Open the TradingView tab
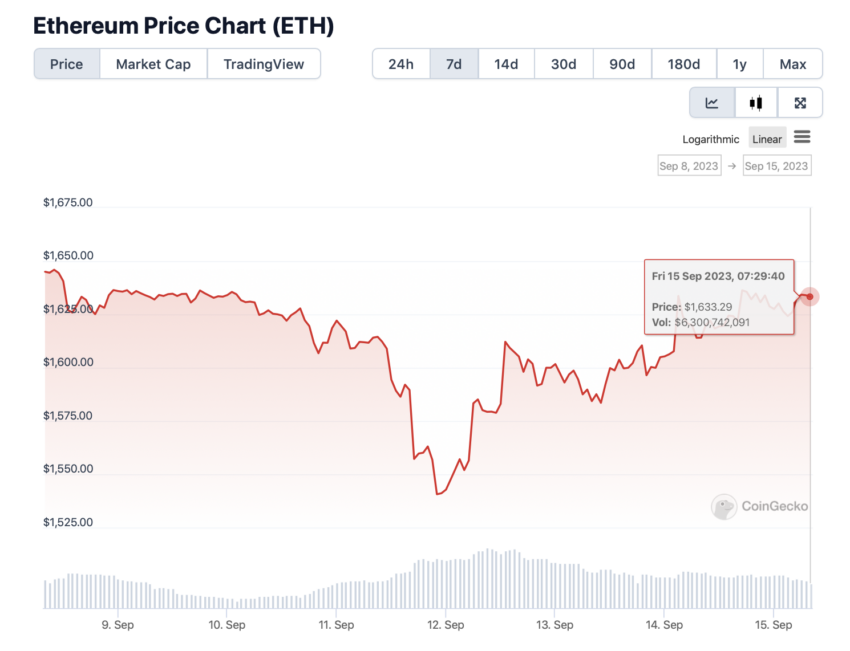Viewport: 850px width, 651px height. click(x=263, y=64)
